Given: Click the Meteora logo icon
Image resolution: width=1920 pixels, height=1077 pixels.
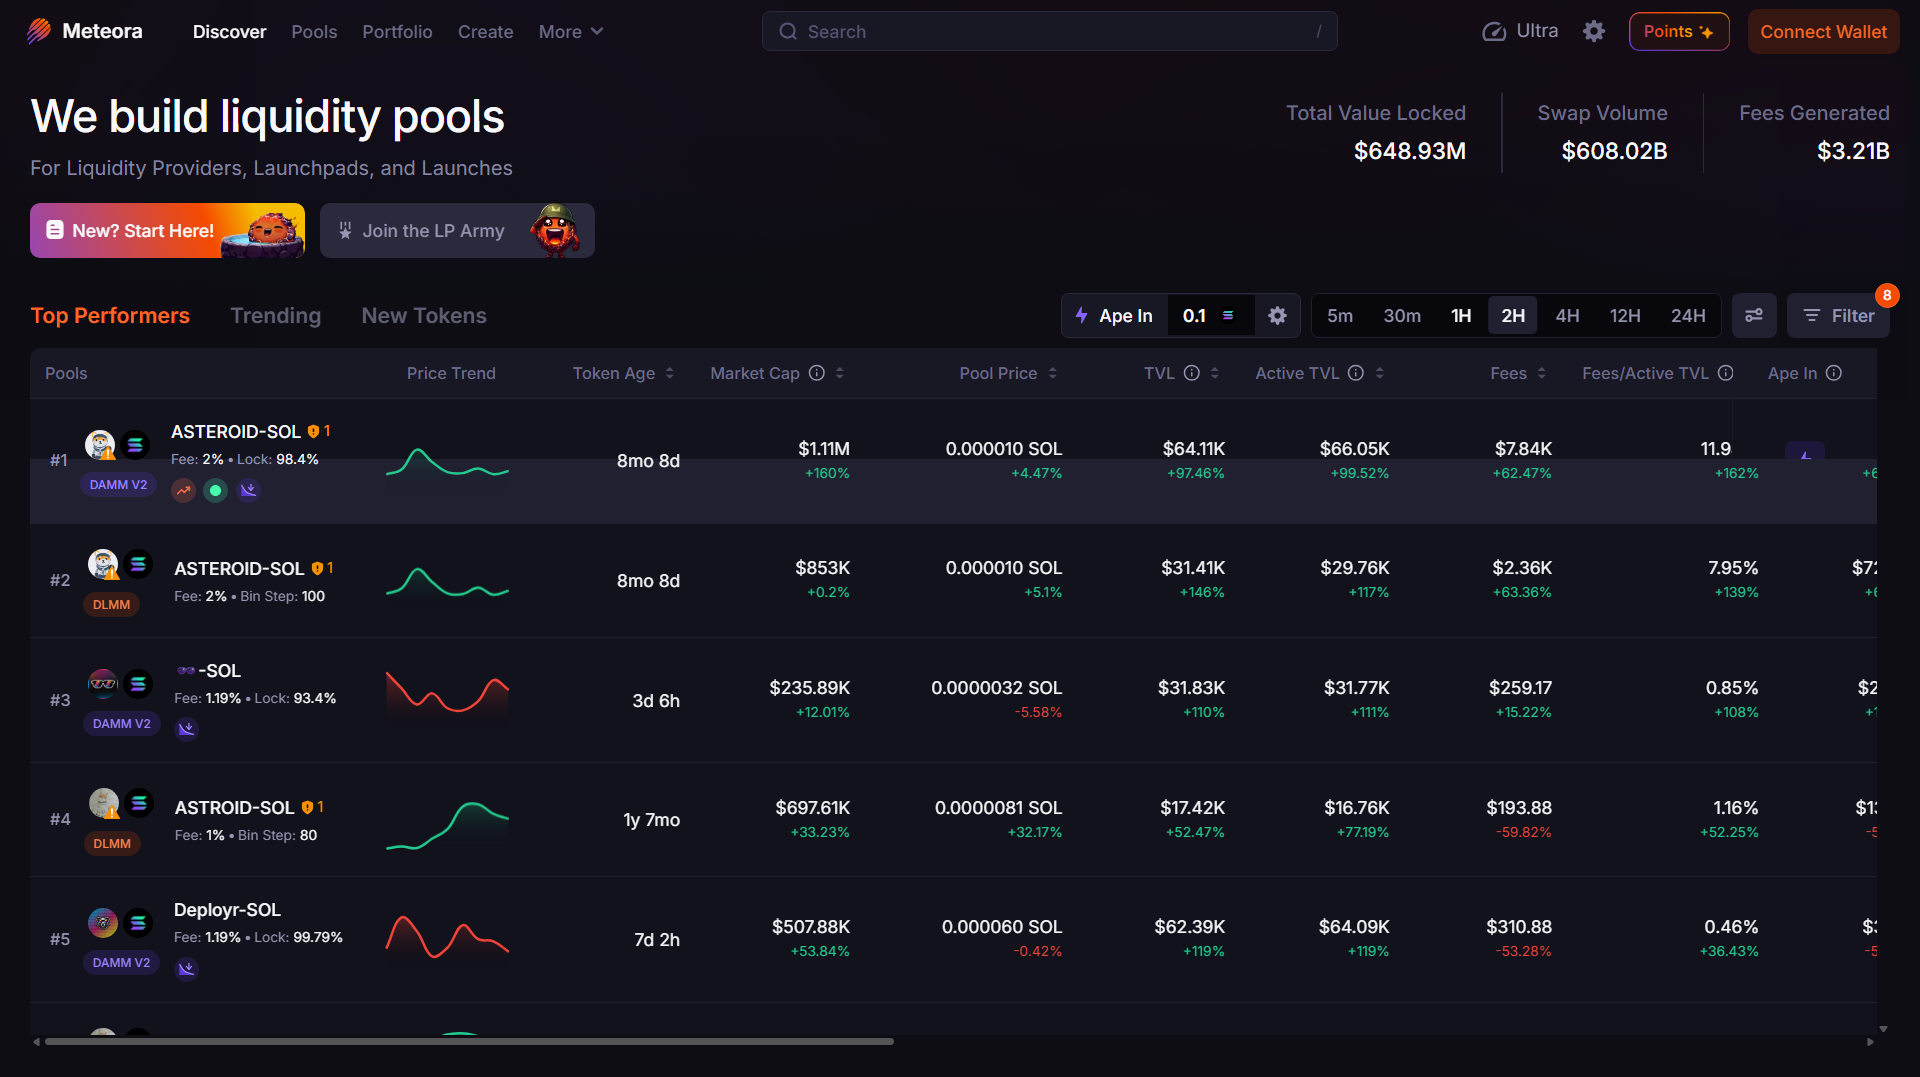Looking at the screenshot, I should tap(39, 31).
